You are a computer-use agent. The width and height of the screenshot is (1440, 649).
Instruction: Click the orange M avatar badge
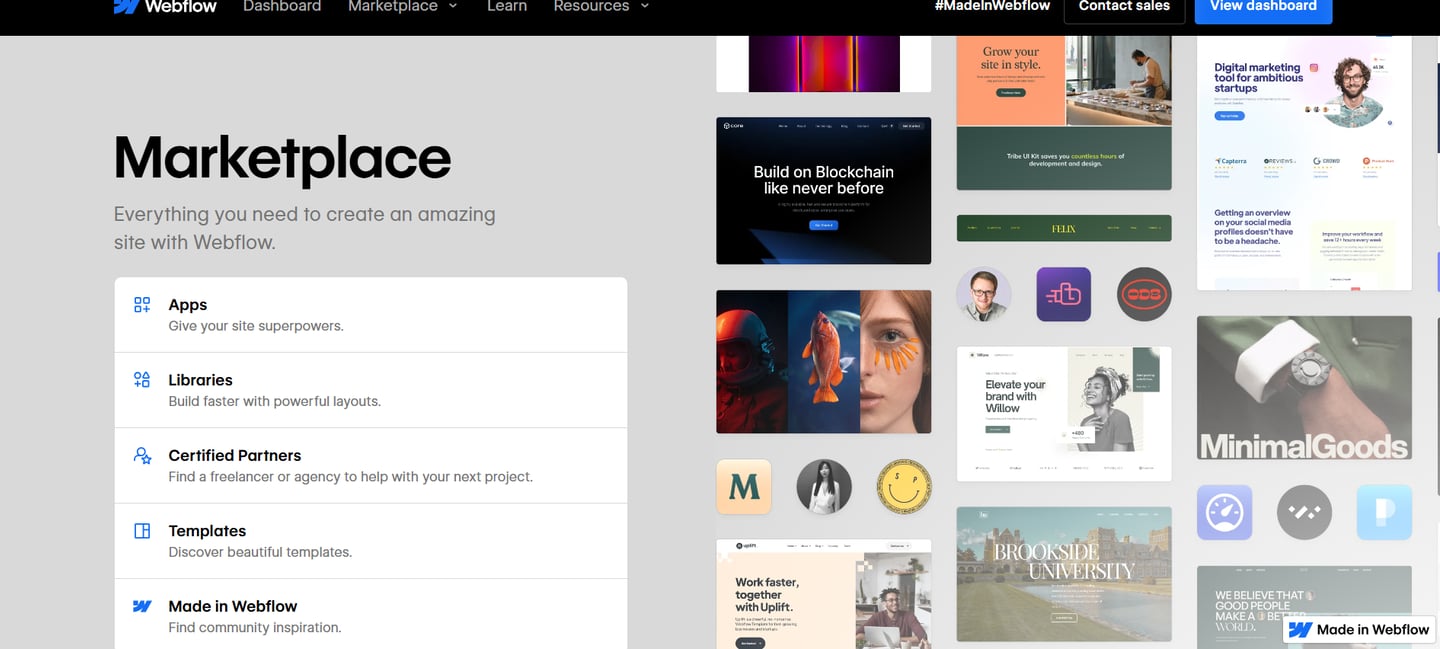(743, 487)
